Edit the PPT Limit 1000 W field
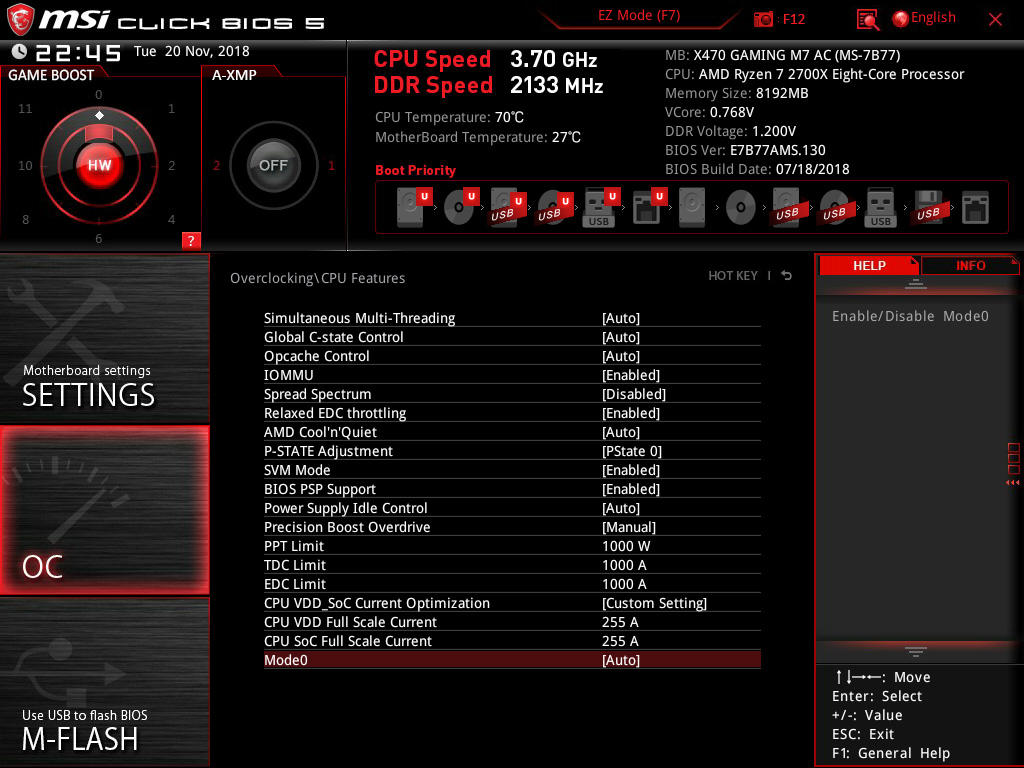Viewport: 1024px width, 768px height. coord(626,546)
